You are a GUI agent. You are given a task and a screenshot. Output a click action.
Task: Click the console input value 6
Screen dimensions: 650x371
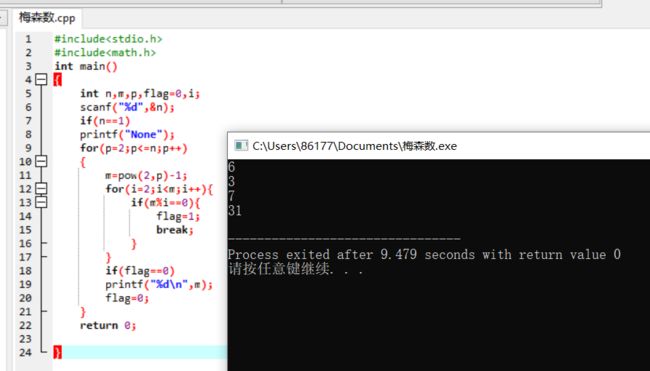231,167
